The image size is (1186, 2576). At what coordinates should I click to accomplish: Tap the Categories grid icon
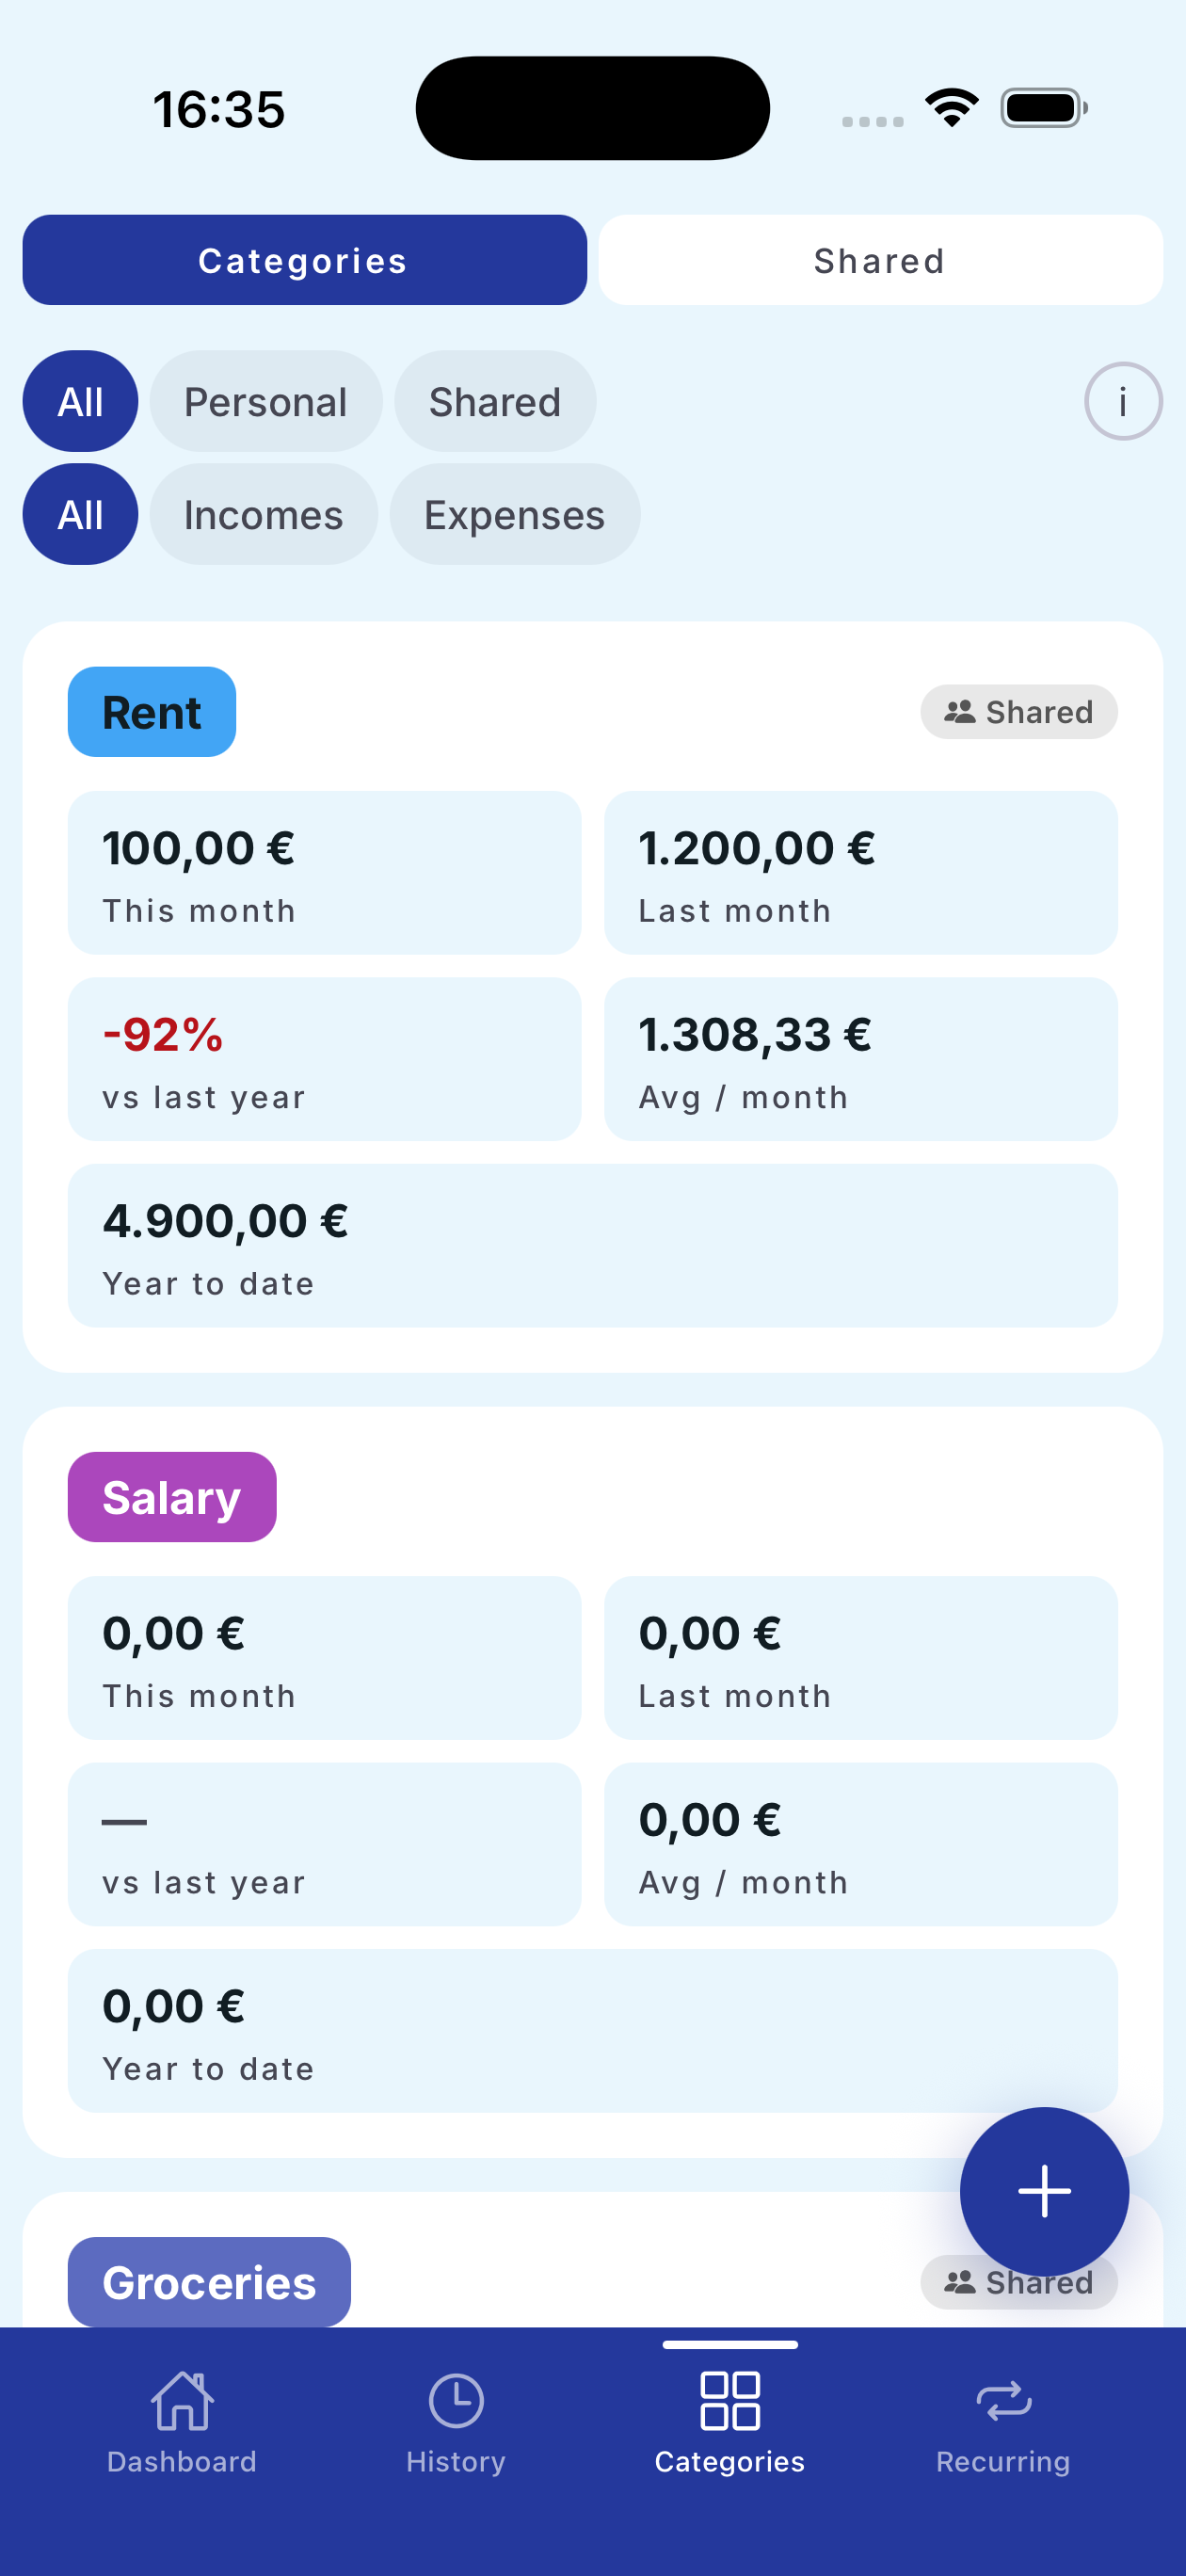pyautogui.click(x=730, y=2400)
